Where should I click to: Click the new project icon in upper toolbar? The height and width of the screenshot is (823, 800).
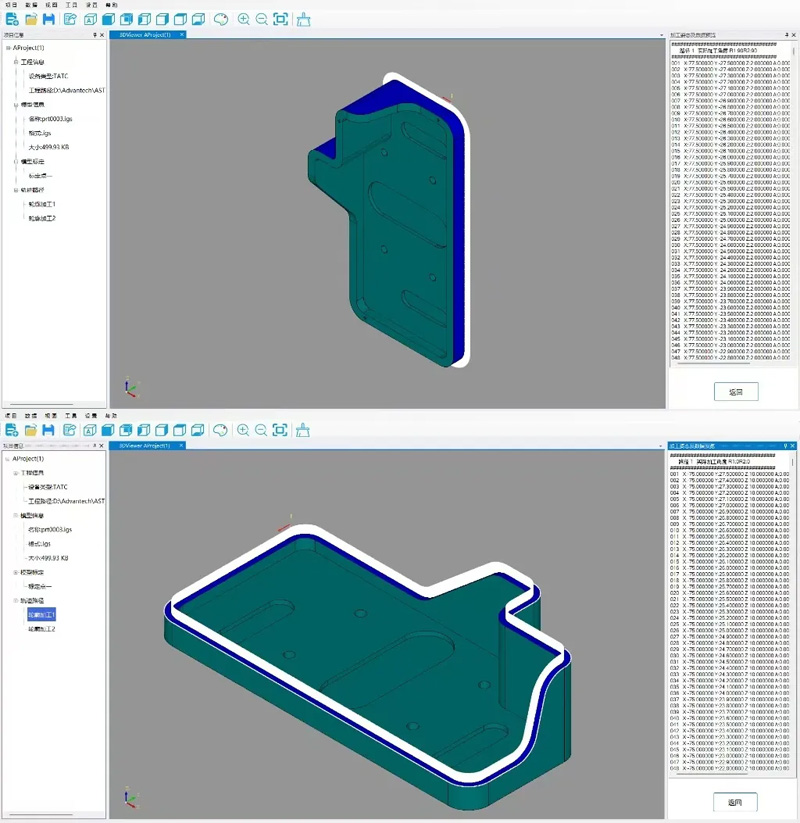click(x=12, y=19)
